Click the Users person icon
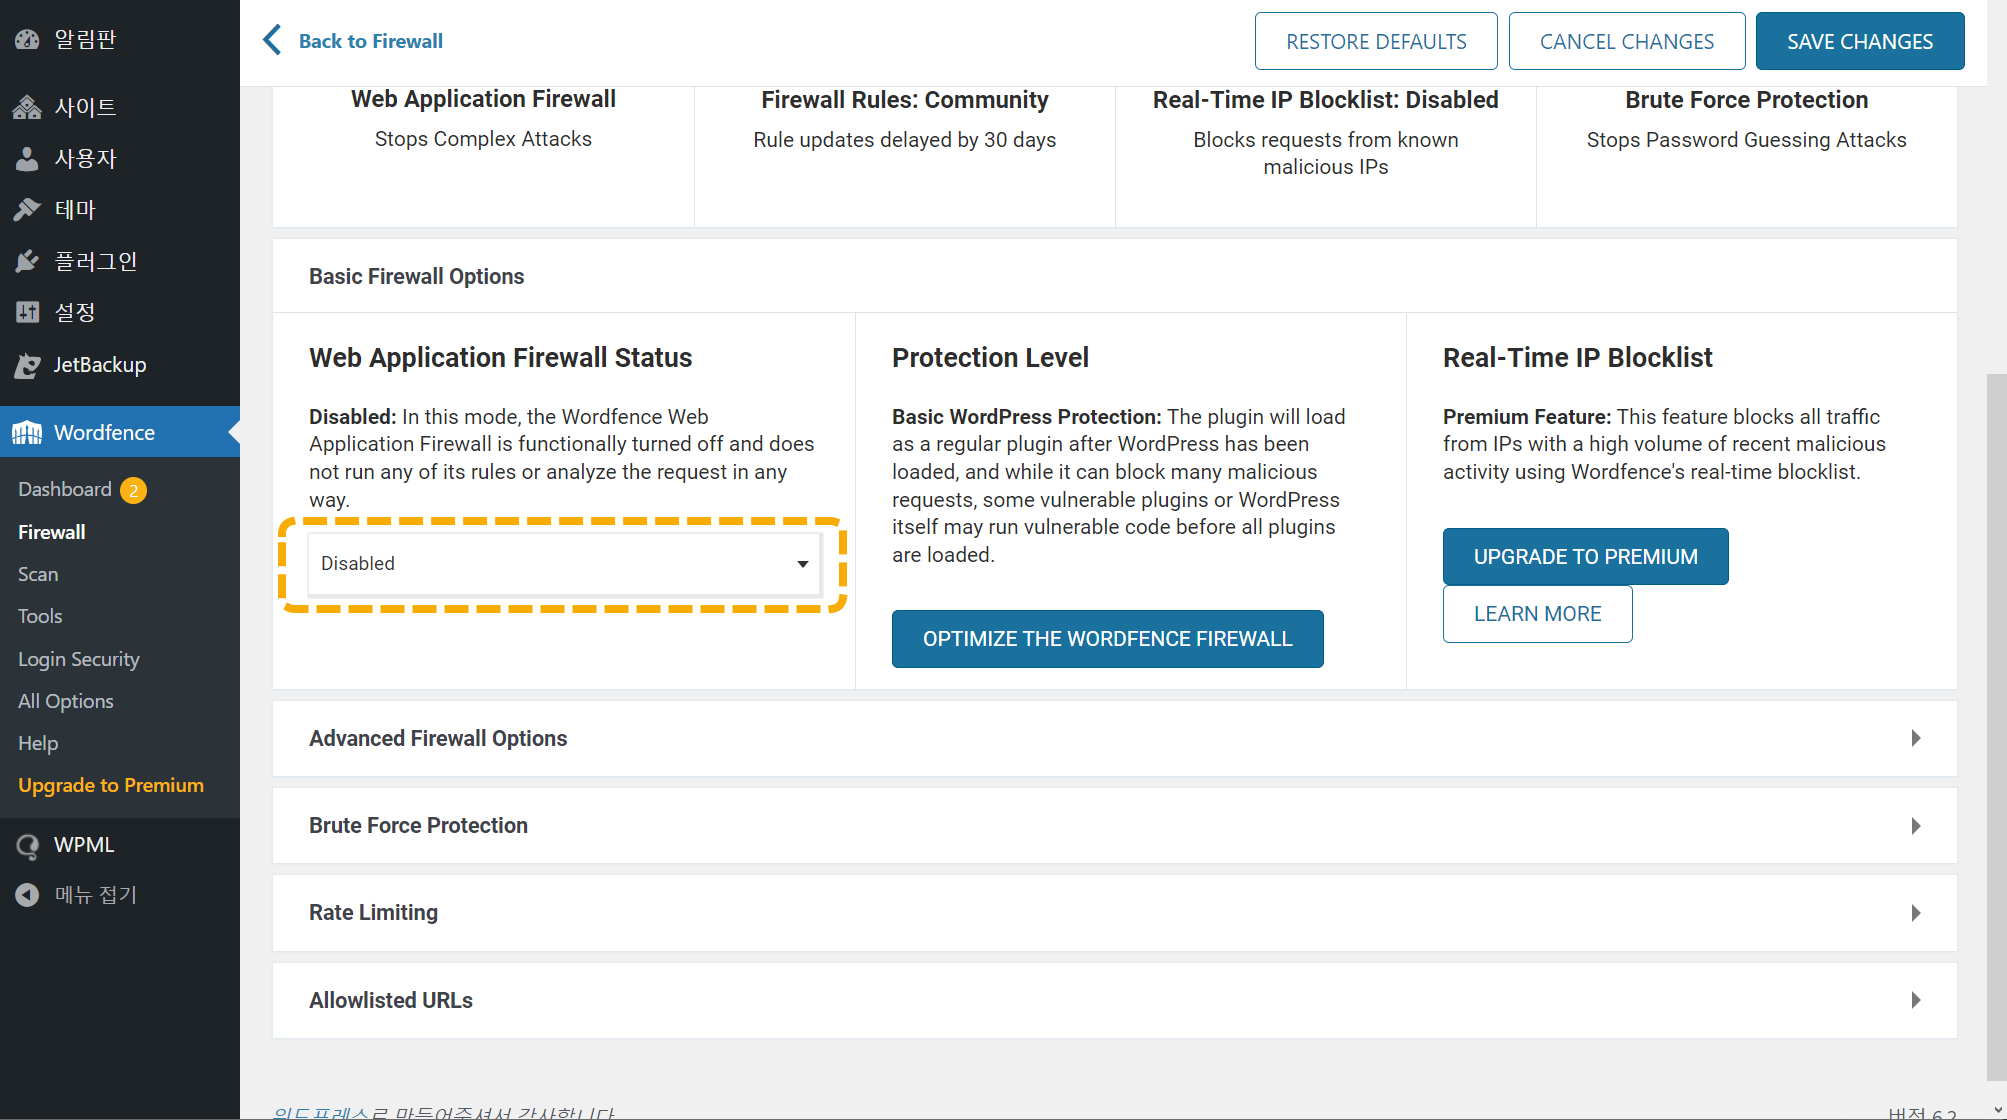 pos(27,158)
